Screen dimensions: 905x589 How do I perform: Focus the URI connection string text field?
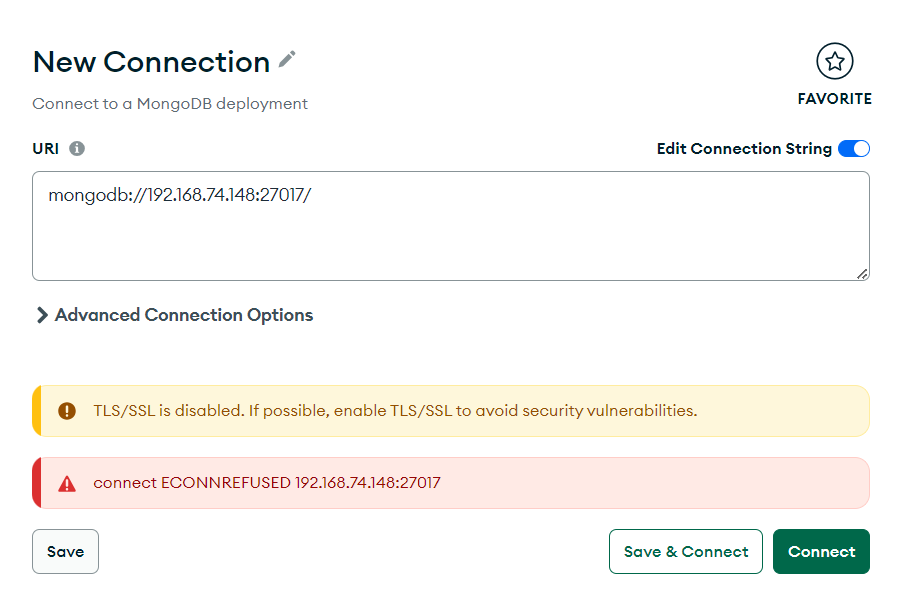(x=451, y=226)
